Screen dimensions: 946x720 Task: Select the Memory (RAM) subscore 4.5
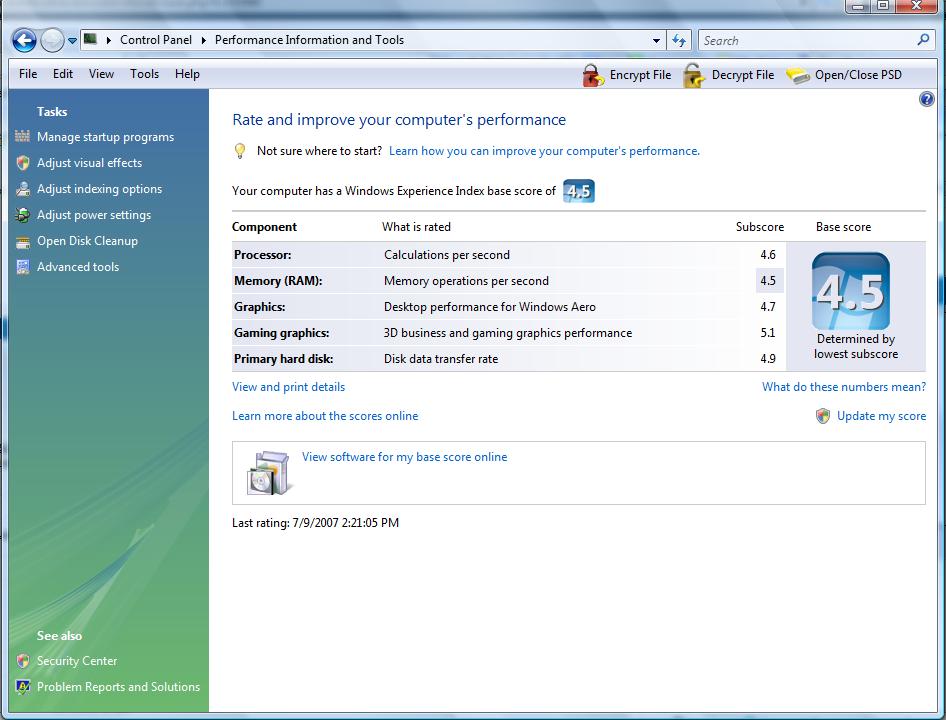768,281
